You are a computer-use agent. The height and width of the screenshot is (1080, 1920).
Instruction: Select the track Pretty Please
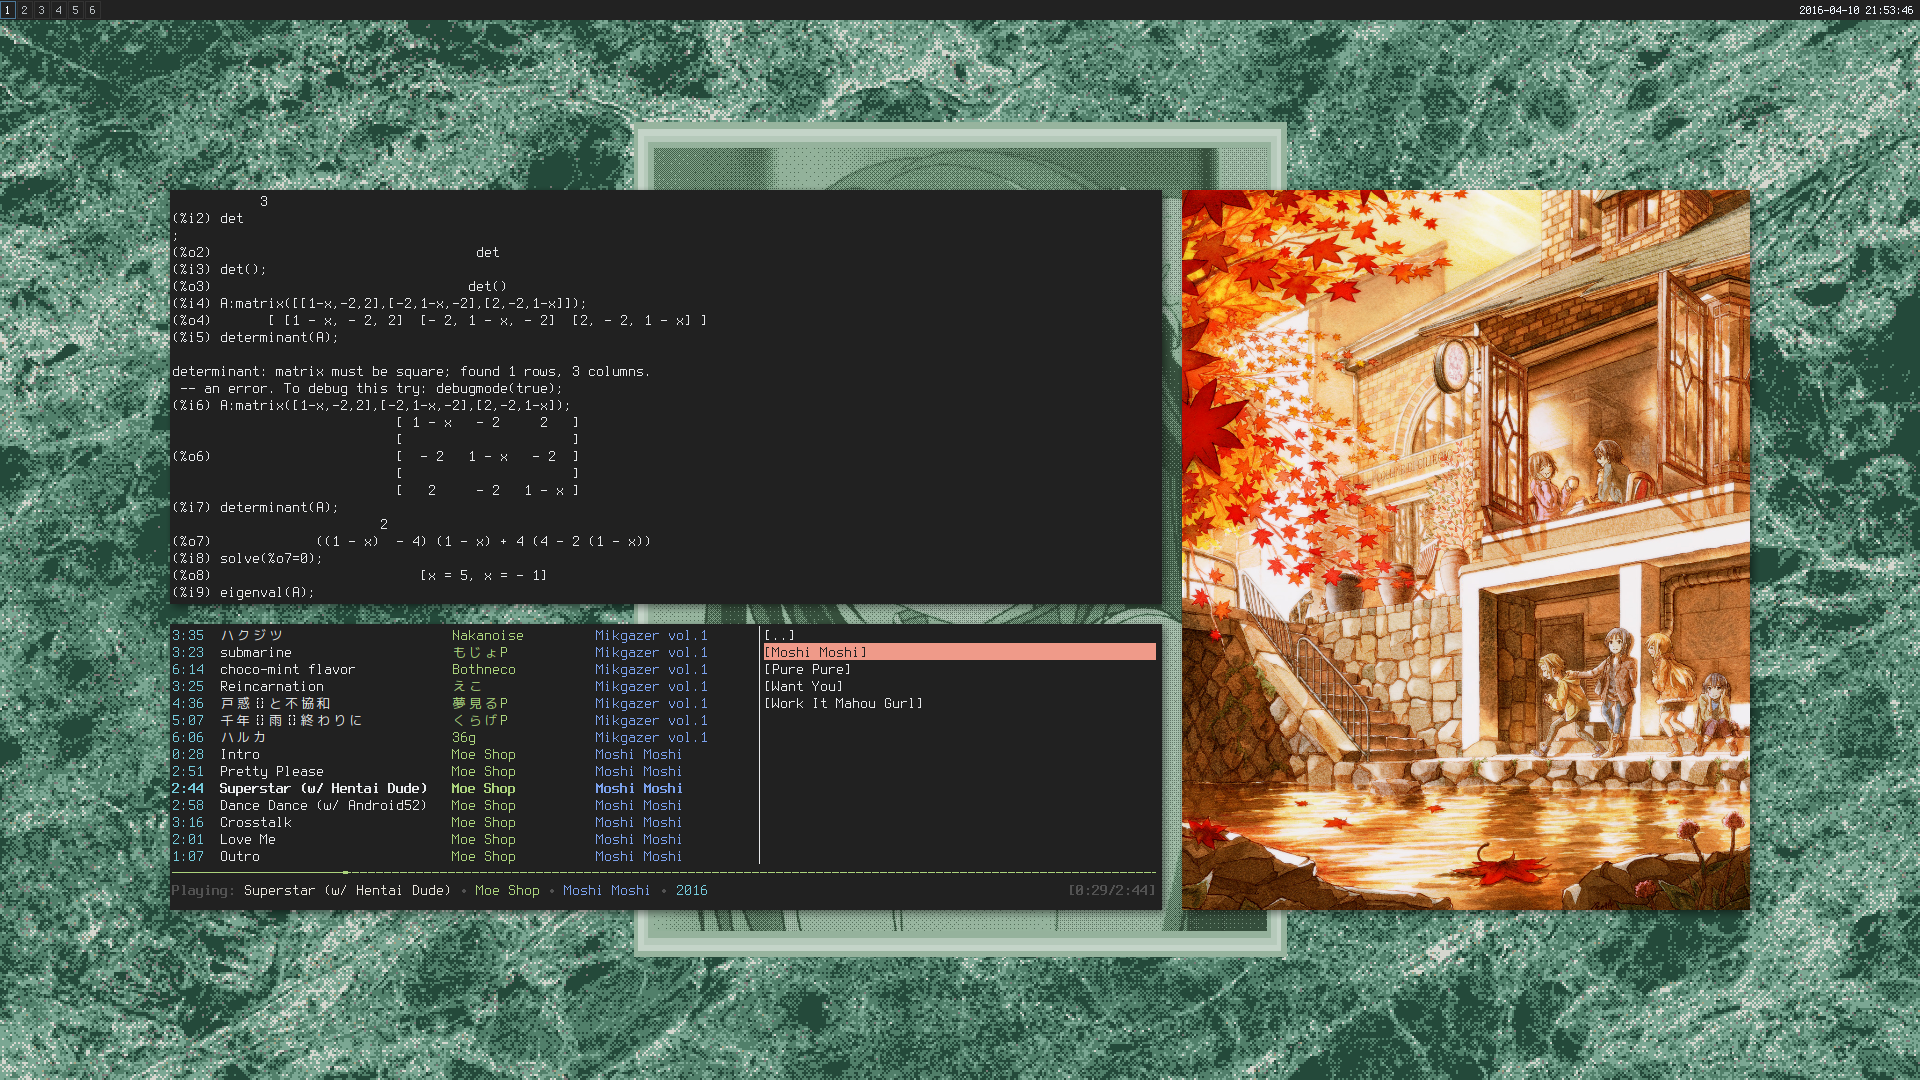[x=271, y=771]
